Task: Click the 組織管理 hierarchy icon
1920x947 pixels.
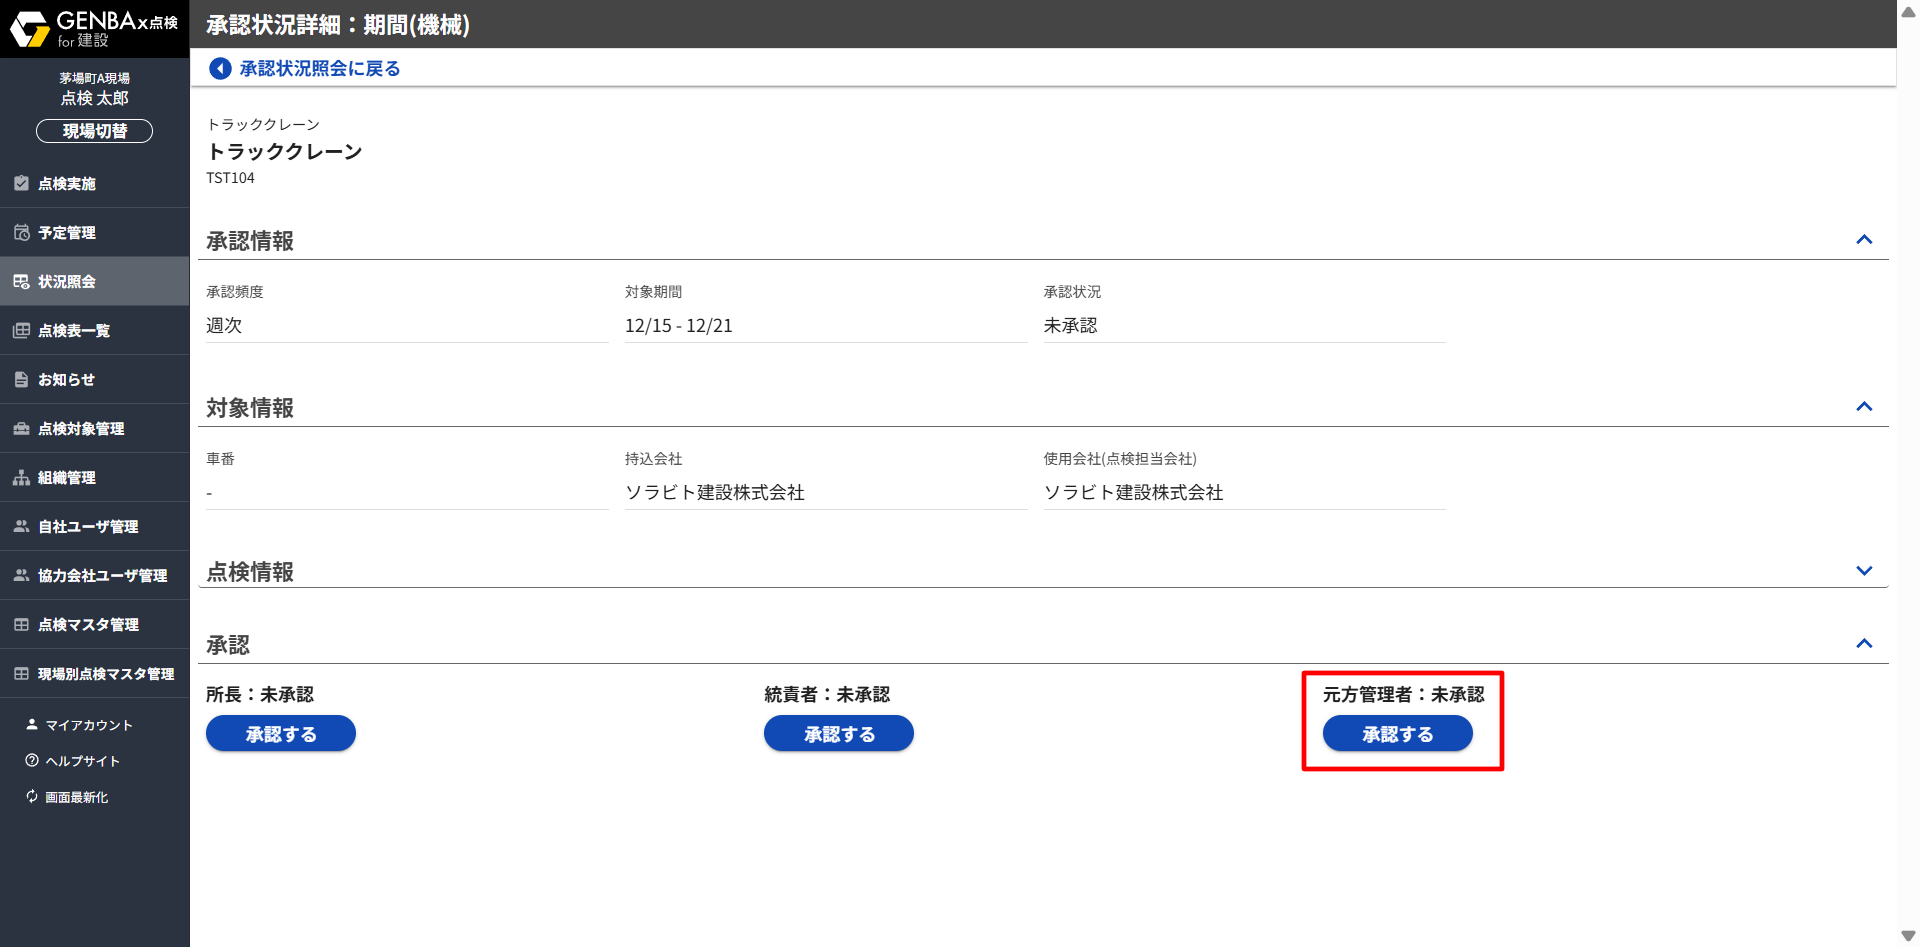Action: pos(21,477)
